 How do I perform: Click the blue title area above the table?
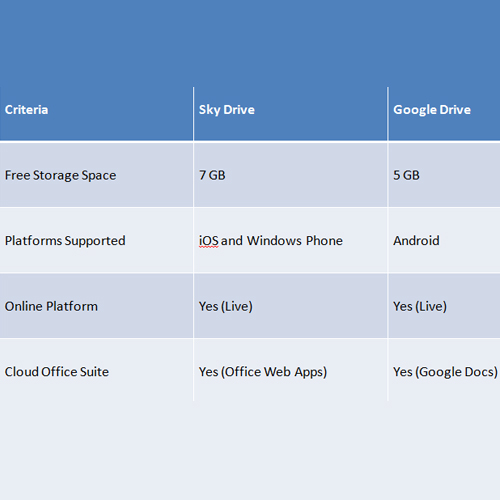pos(250,43)
